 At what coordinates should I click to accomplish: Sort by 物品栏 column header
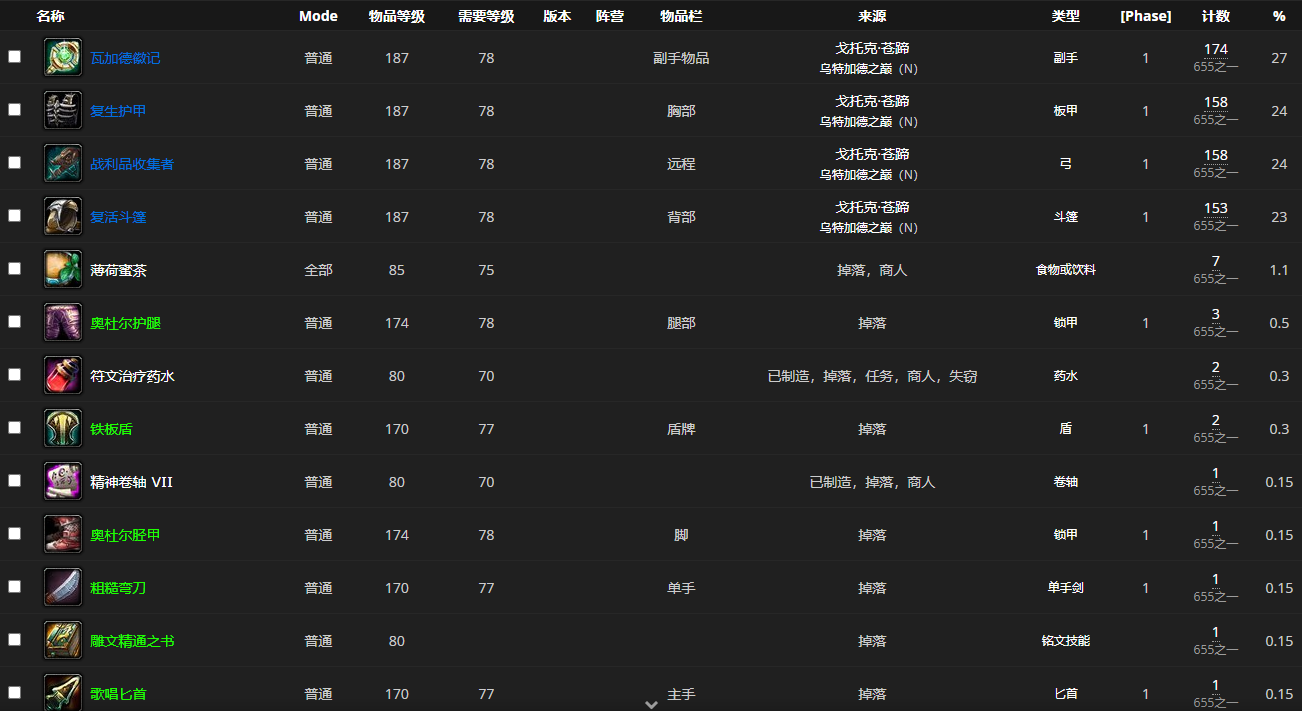click(x=681, y=16)
